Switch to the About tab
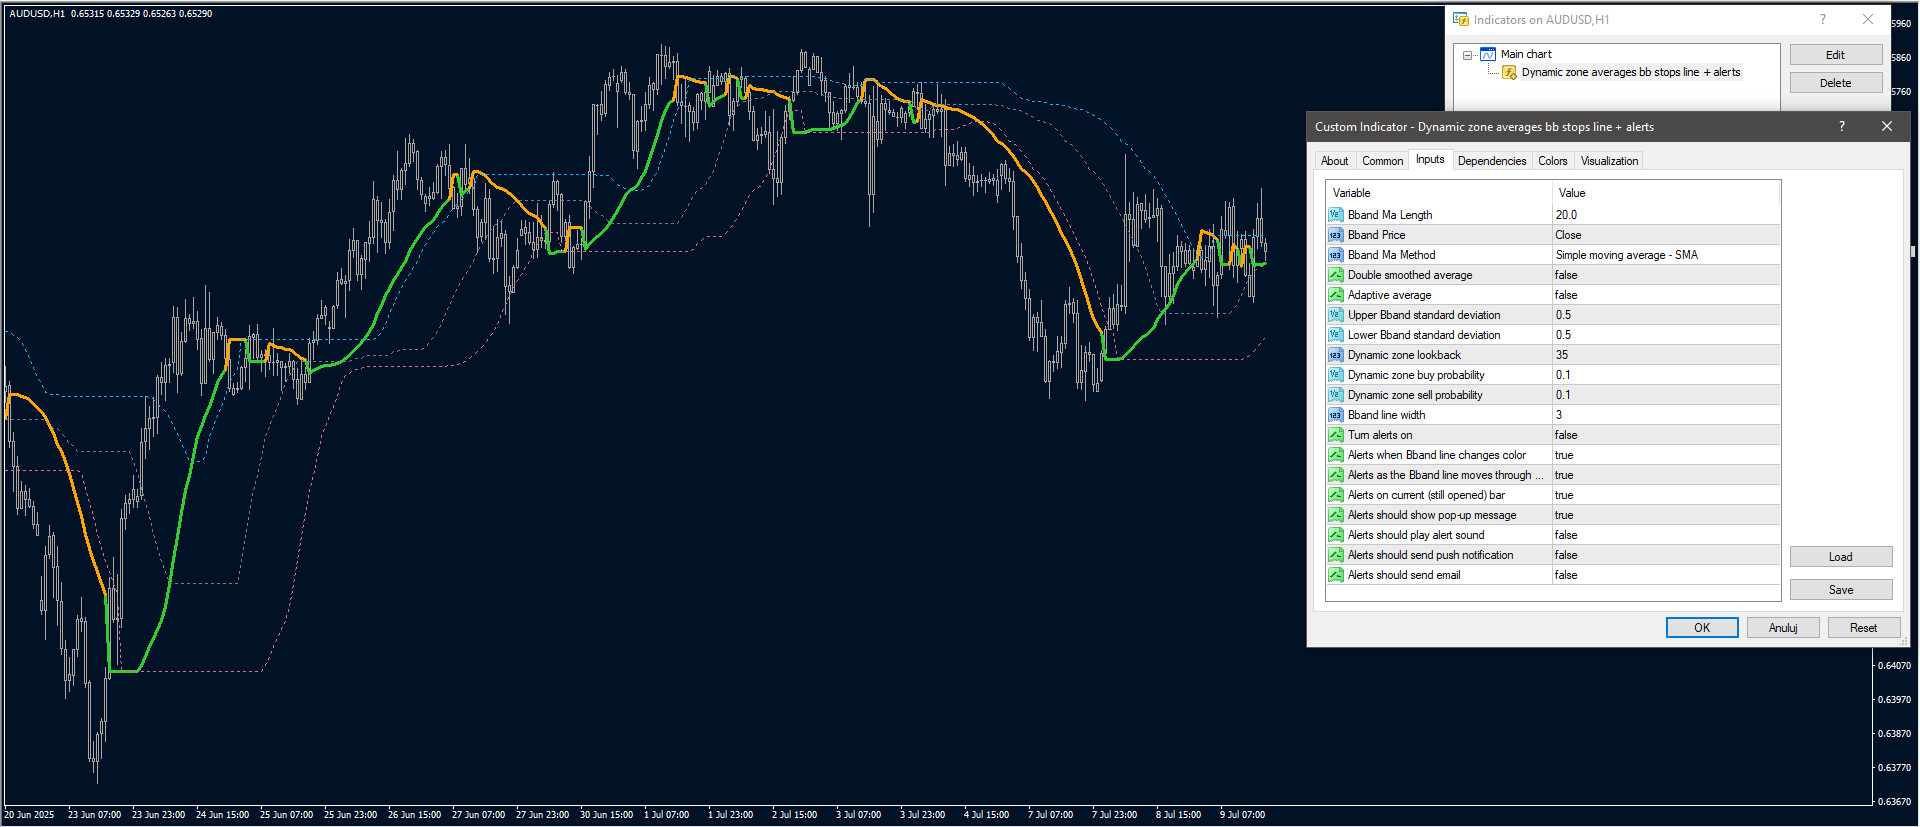1920x827 pixels. point(1334,161)
